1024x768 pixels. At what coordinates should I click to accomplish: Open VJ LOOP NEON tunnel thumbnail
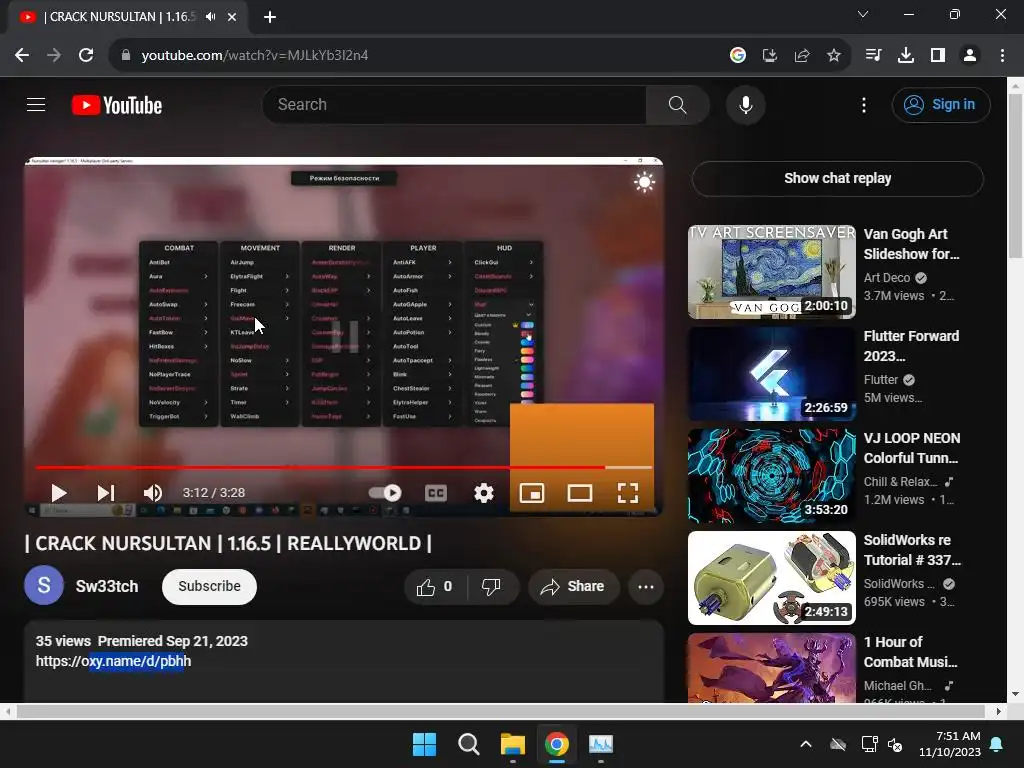[x=771, y=475]
